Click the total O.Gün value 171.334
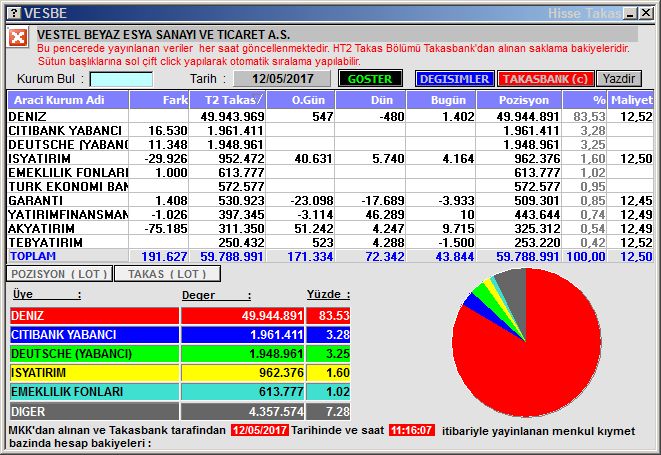 (310, 256)
